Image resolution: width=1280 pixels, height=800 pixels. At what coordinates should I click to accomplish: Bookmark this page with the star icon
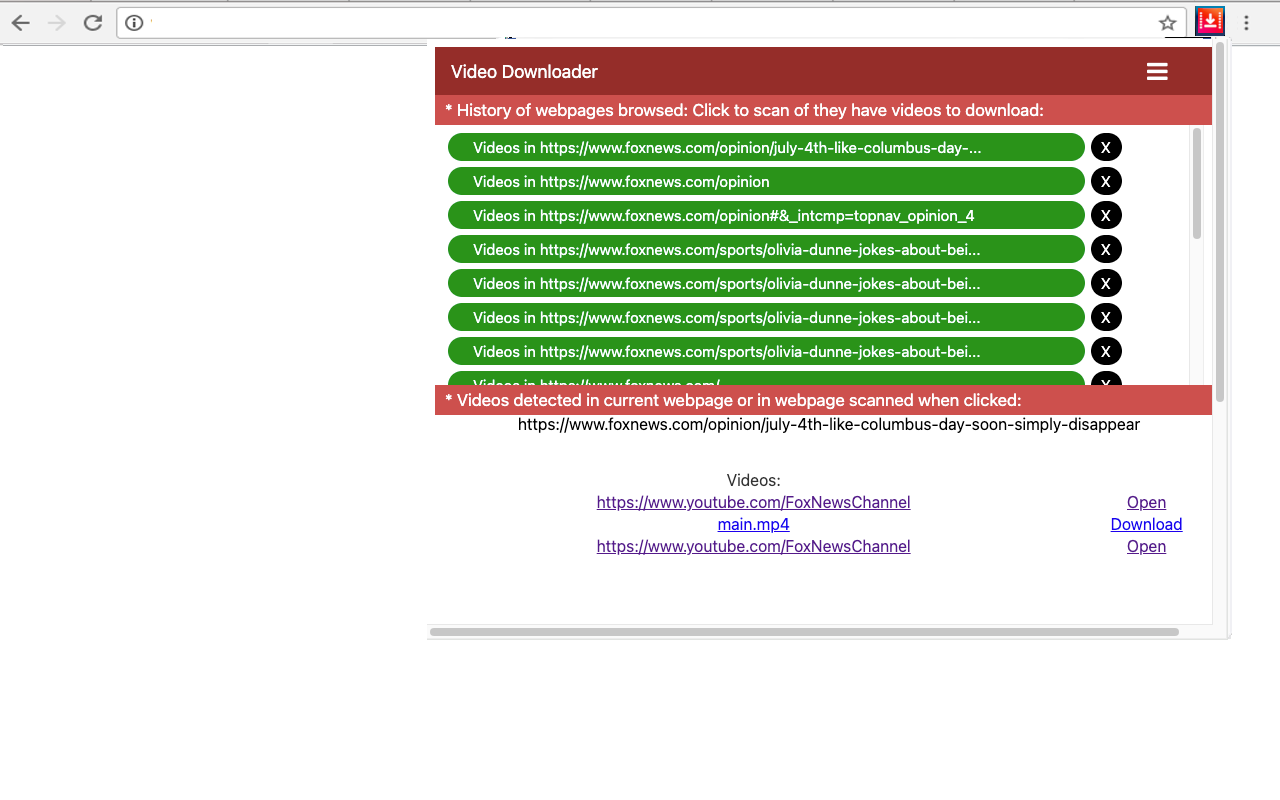[x=1167, y=23]
